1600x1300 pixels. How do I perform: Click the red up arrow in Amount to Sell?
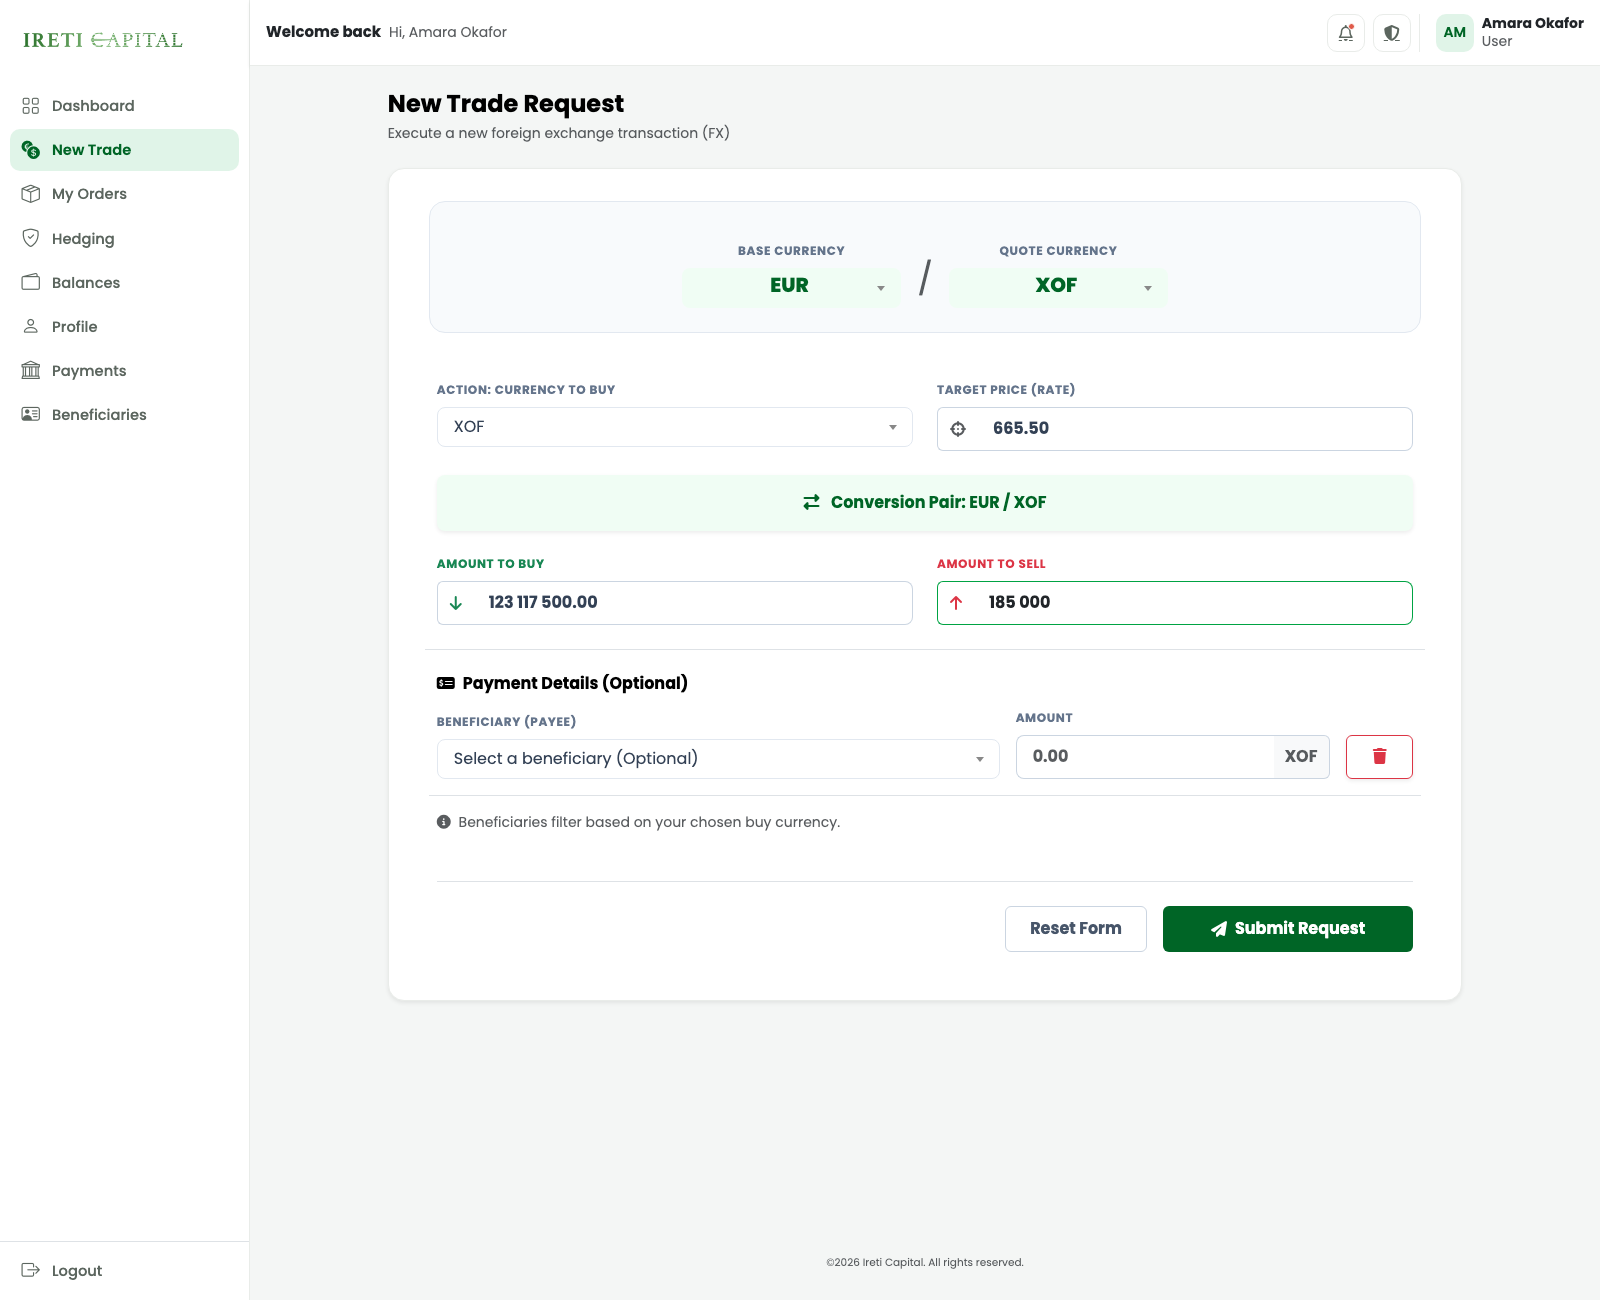click(x=956, y=603)
